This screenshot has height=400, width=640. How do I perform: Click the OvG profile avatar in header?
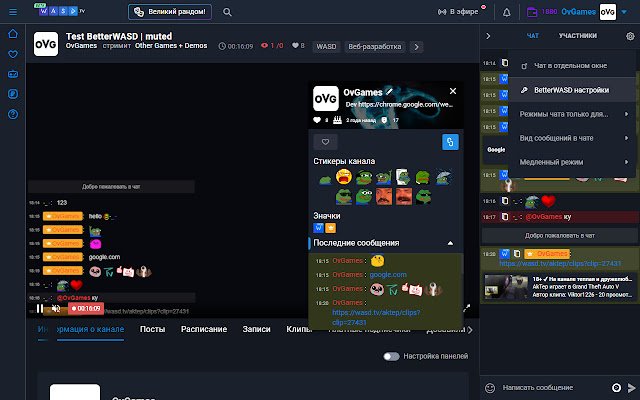[x=607, y=12]
